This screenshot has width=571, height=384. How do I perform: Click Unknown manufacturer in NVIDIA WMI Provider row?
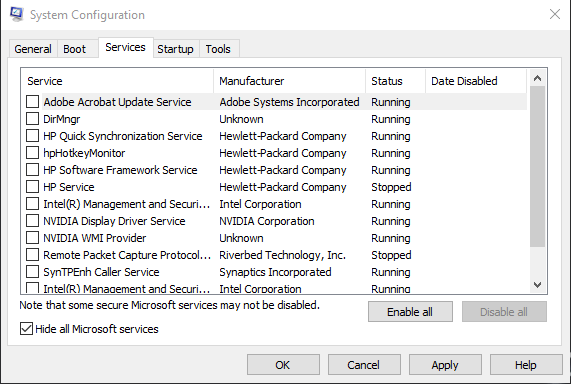coord(241,238)
